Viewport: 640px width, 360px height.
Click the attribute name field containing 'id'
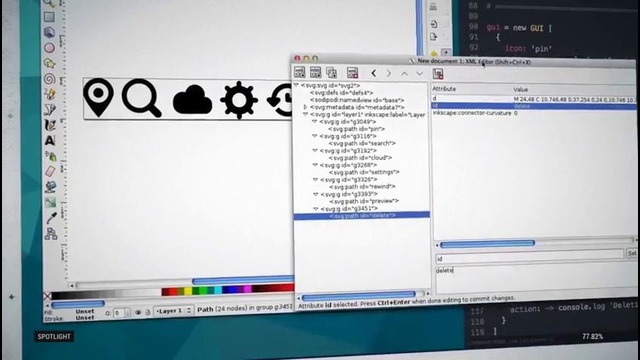530,258
